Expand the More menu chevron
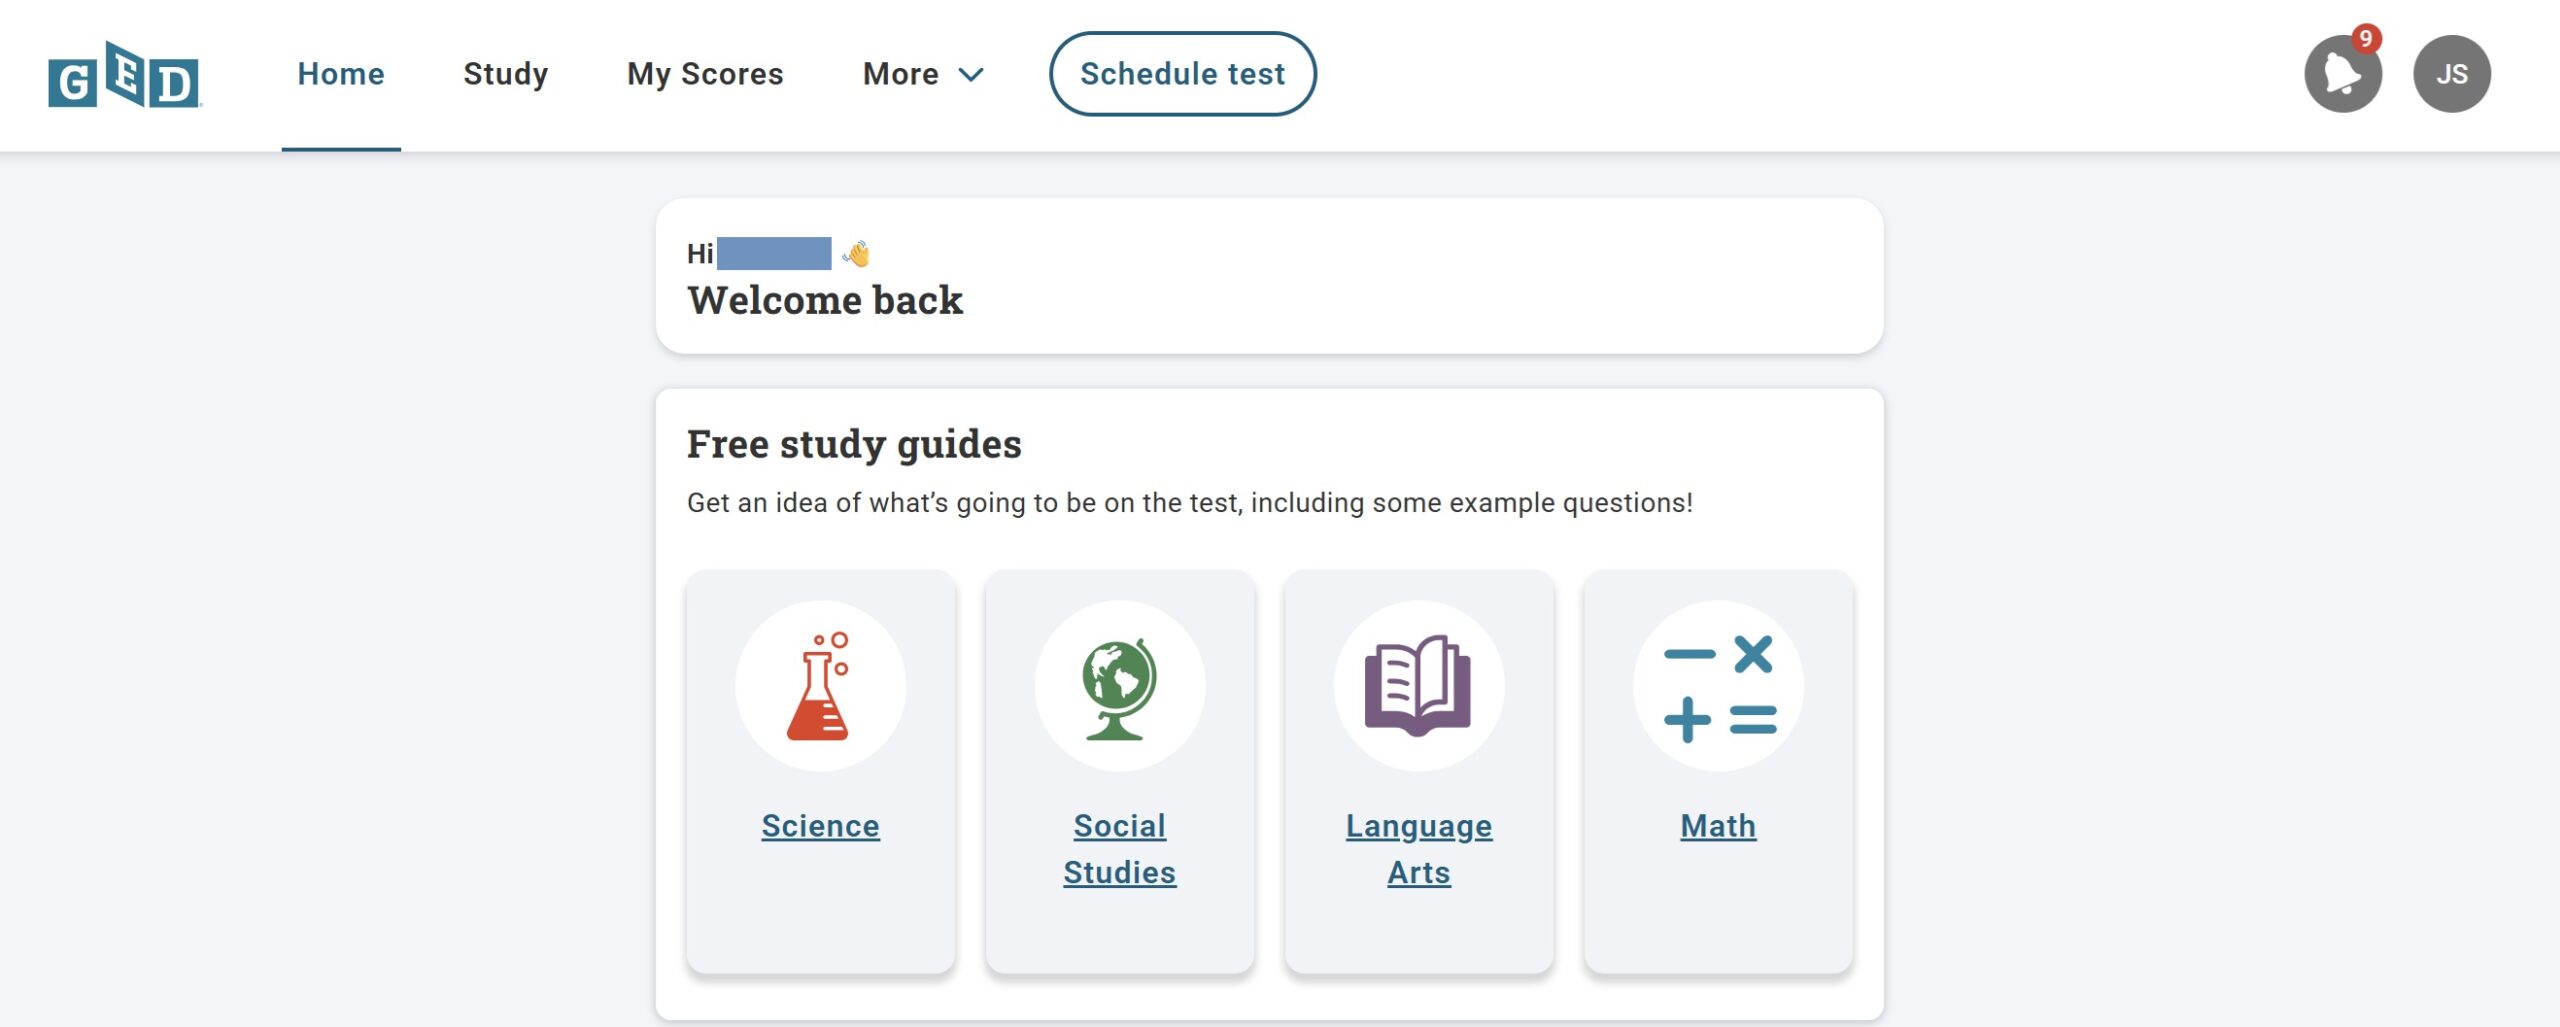The image size is (2560, 1027). point(971,75)
